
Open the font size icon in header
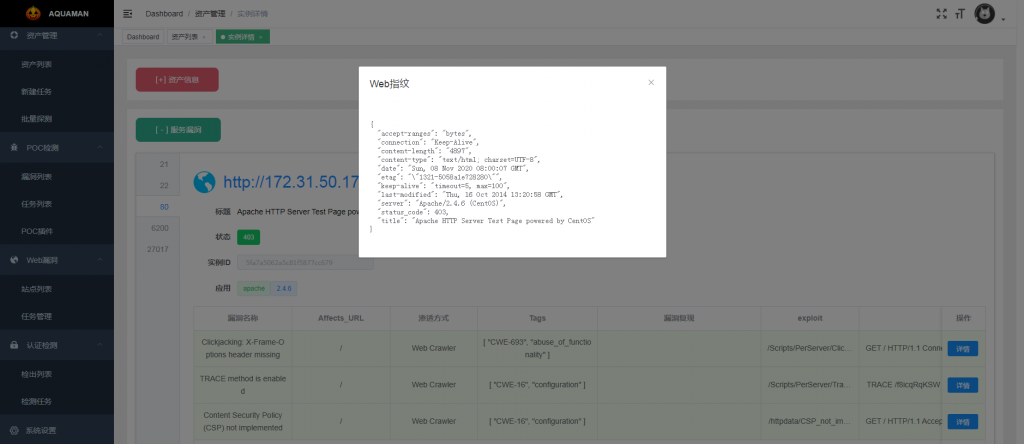[x=959, y=14]
